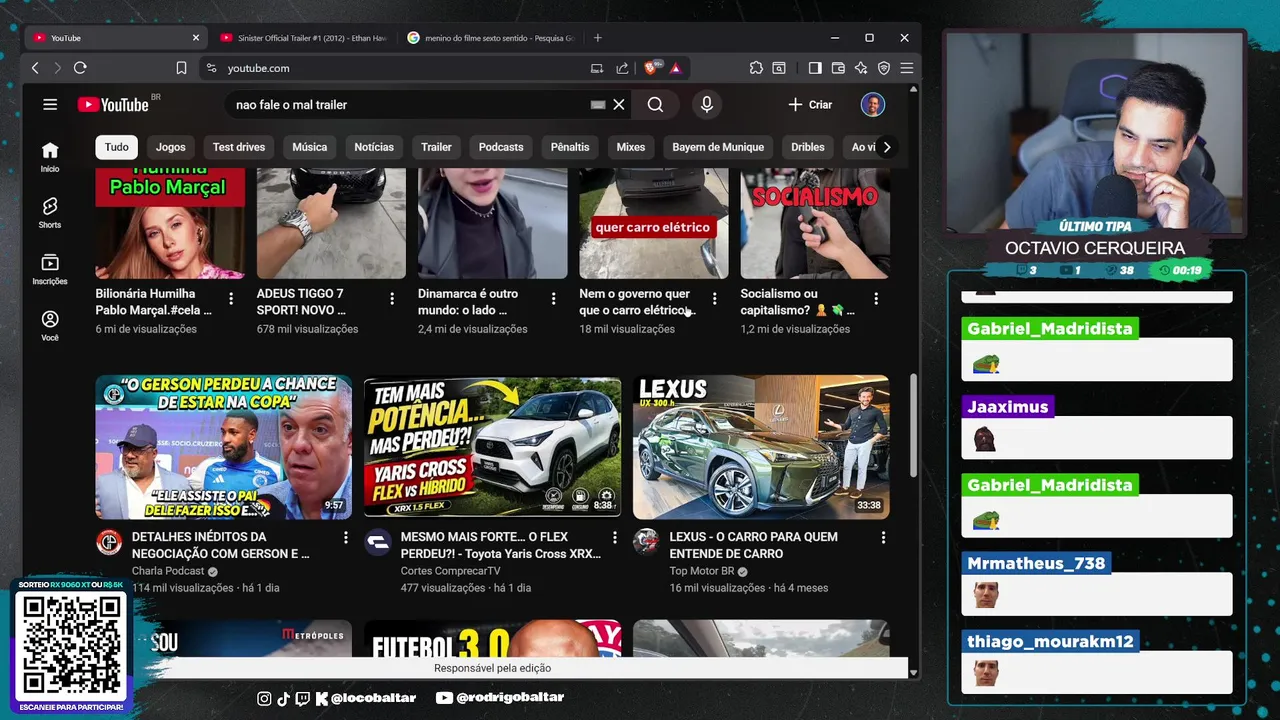
Task: Open options for Bilionária Humilha short
Action: click(231, 298)
